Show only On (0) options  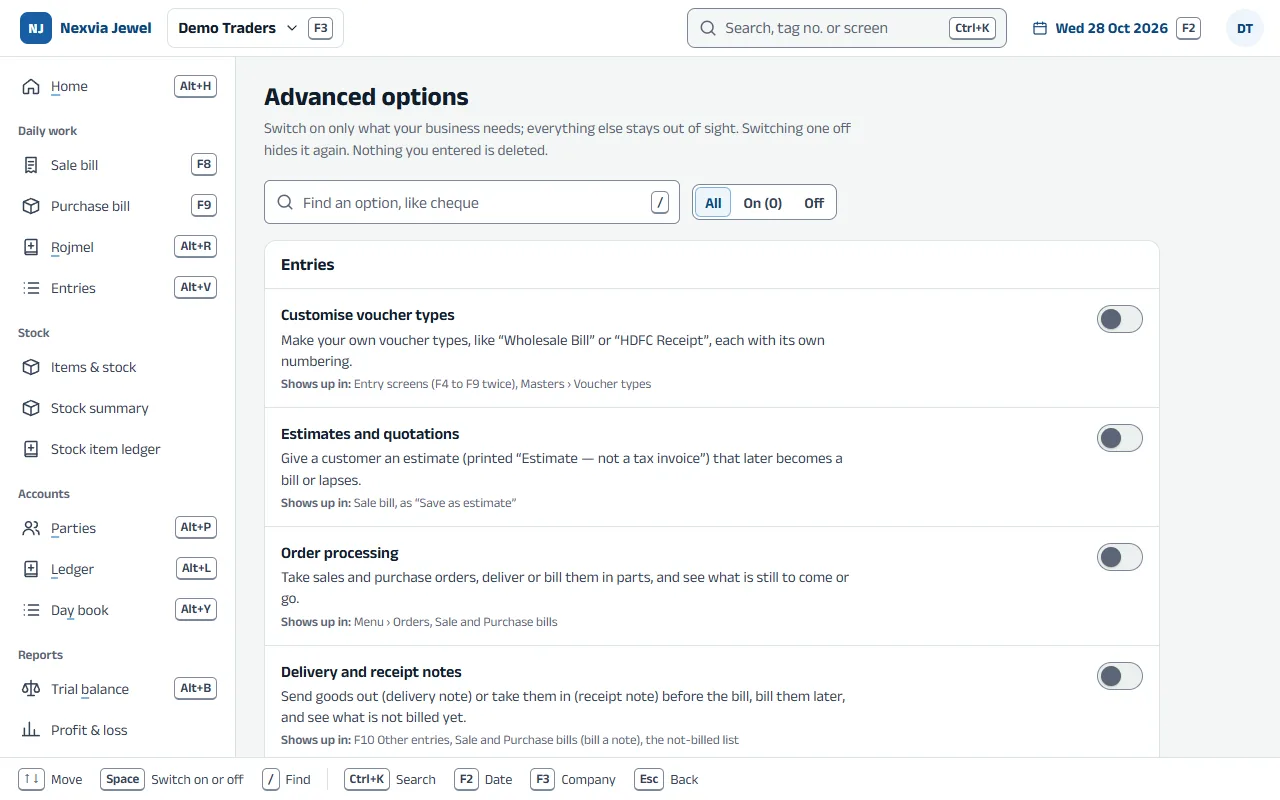(x=763, y=203)
